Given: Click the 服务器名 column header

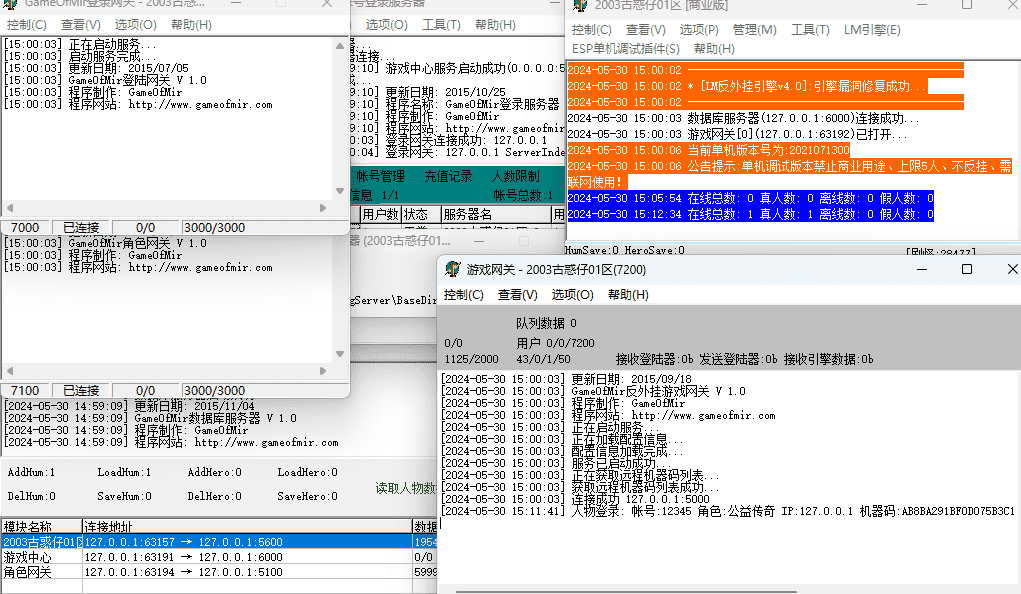Looking at the screenshot, I should 495,214.
